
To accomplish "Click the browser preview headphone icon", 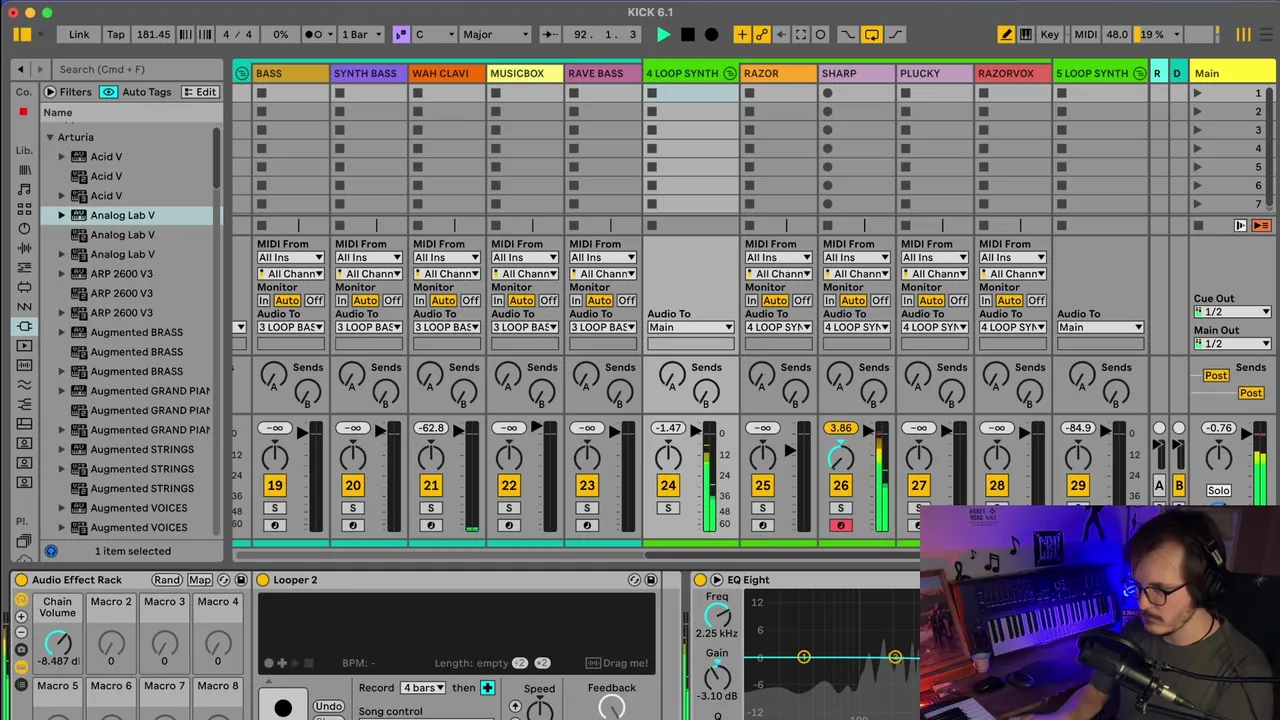I will [51, 551].
